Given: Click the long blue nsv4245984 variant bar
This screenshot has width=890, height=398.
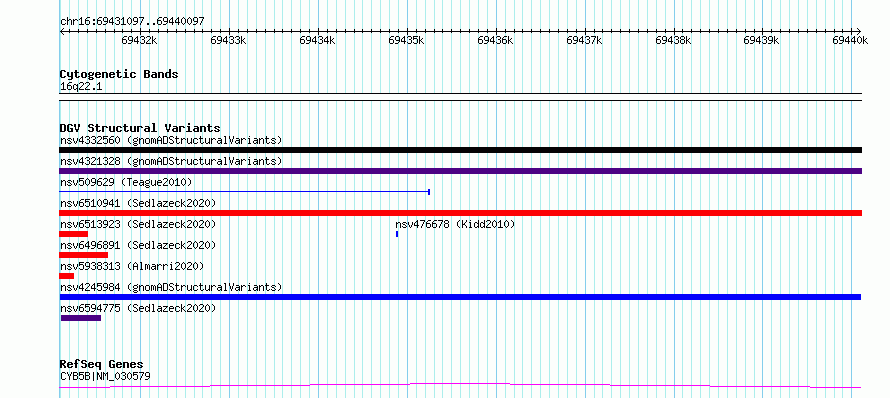Looking at the screenshot, I should point(460,297).
